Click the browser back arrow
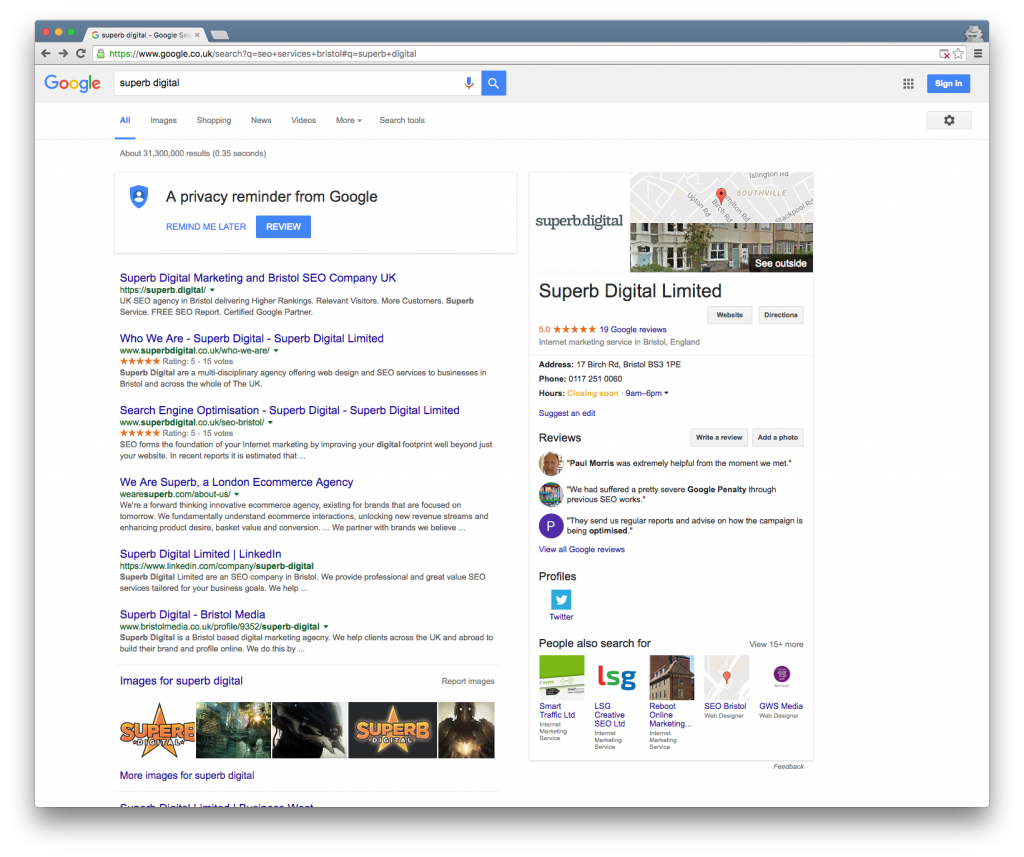The width and height of the screenshot is (1024, 857). pyautogui.click(x=45, y=53)
